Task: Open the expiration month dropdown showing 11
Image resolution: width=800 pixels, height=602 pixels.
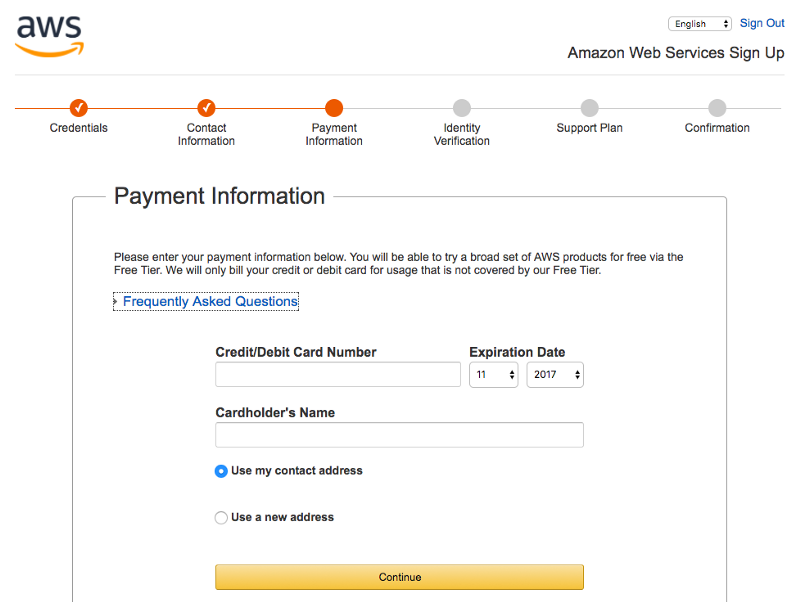Action: [x=493, y=374]
